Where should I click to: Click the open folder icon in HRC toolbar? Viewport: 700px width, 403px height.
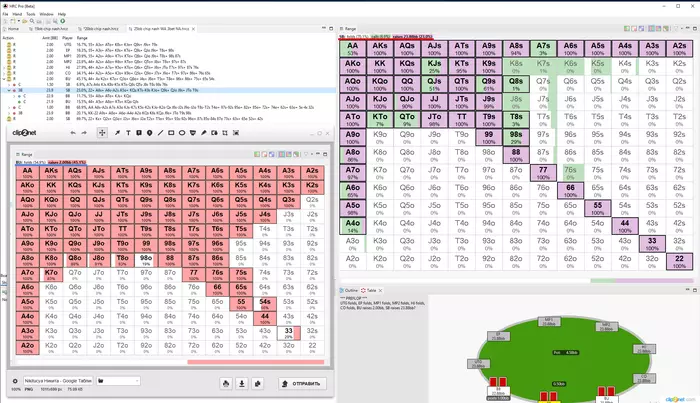pyautogui.click(x=25, y=21)
